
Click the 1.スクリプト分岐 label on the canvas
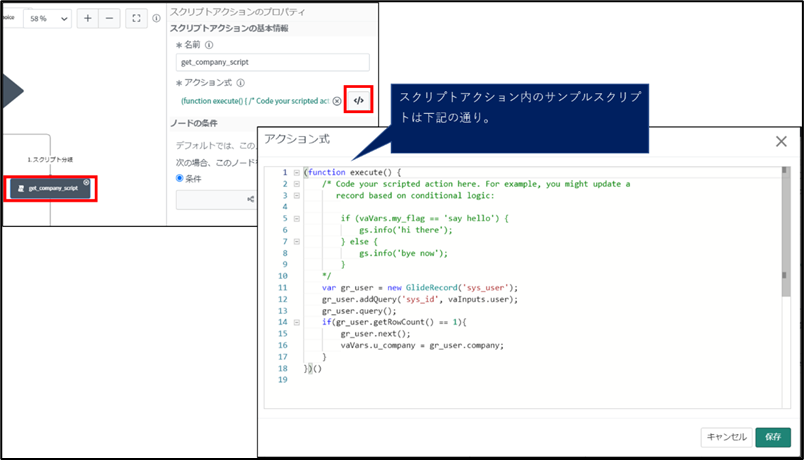pos(50,159)
